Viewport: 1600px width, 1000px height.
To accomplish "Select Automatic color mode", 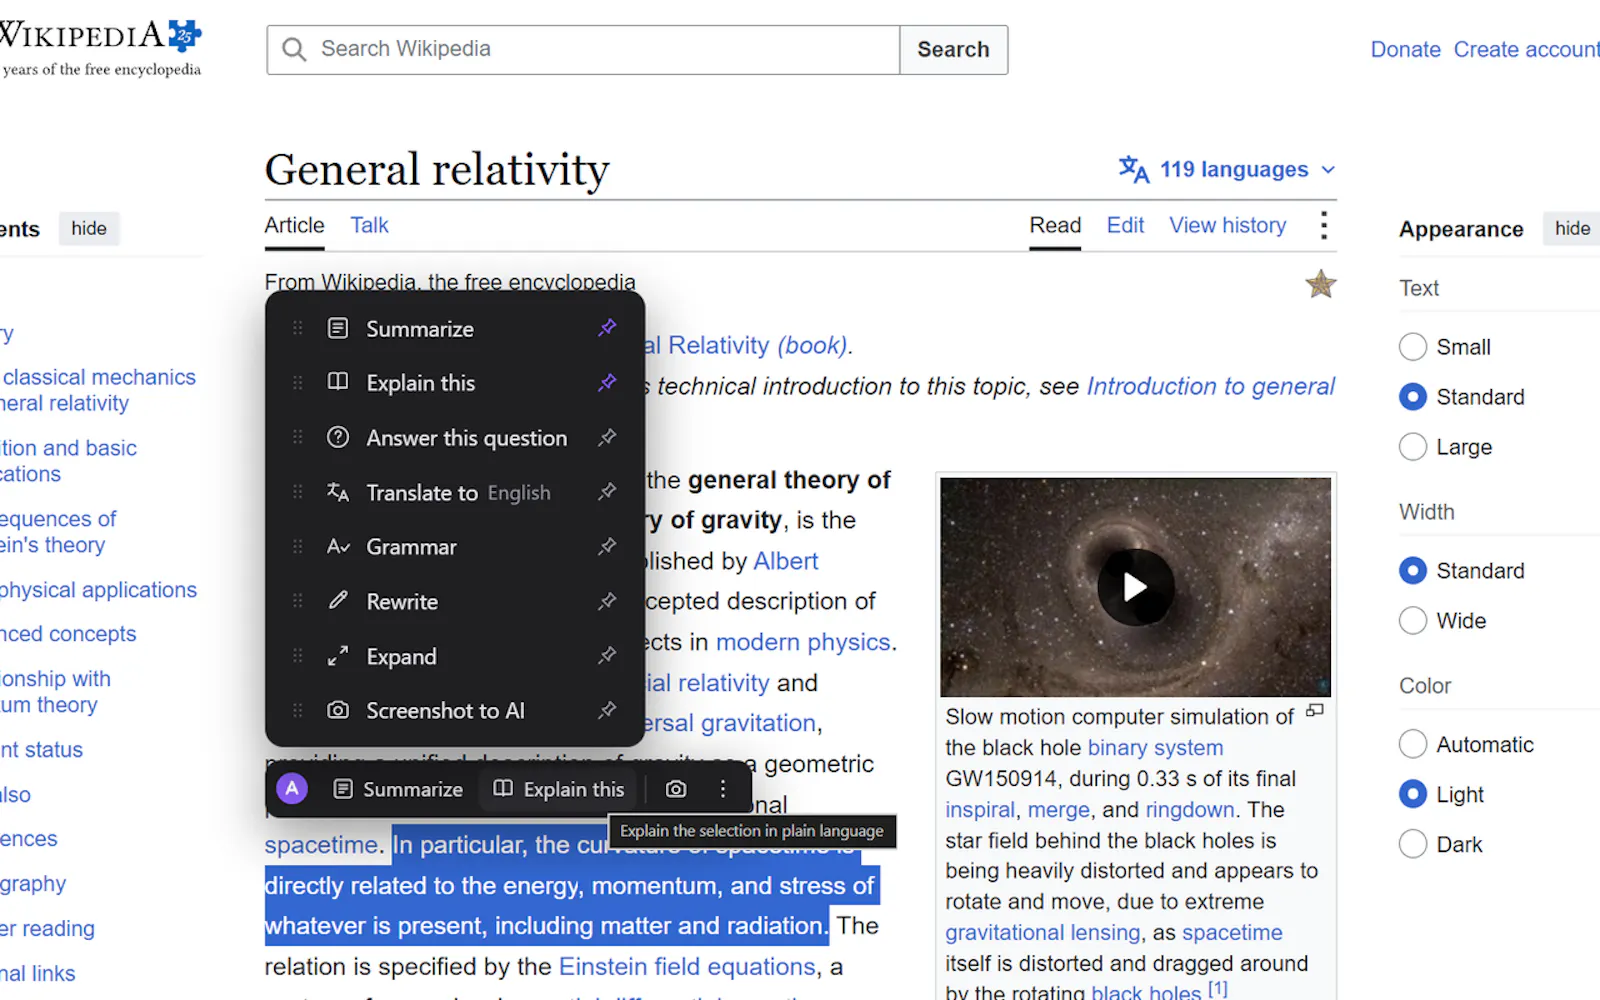I will 1413,745.
